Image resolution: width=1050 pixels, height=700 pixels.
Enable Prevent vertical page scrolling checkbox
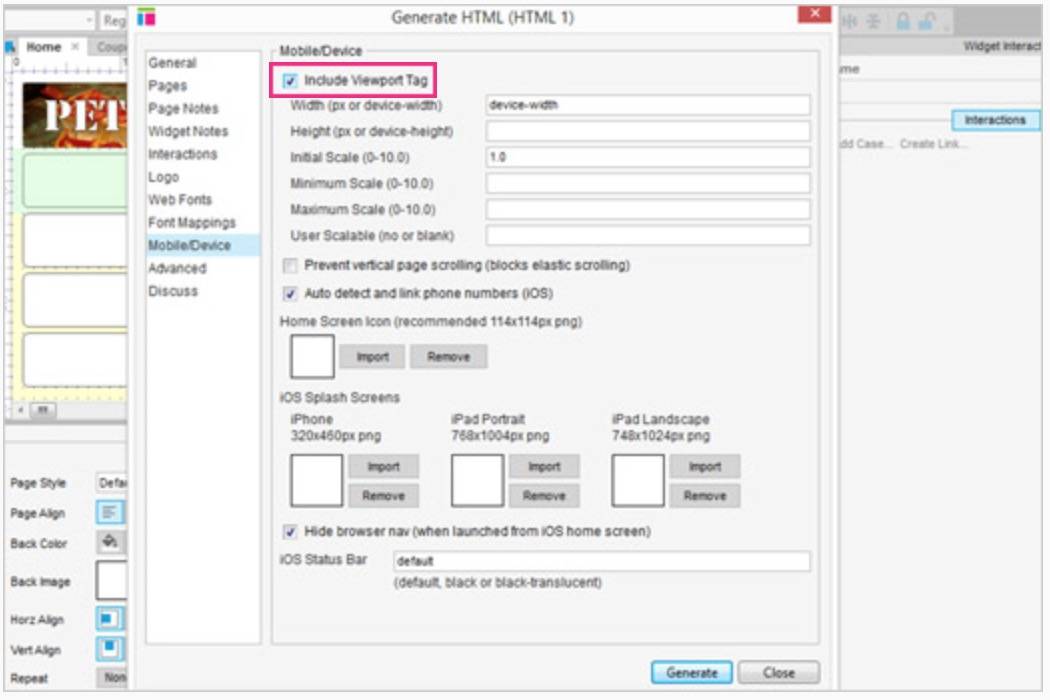290,266
